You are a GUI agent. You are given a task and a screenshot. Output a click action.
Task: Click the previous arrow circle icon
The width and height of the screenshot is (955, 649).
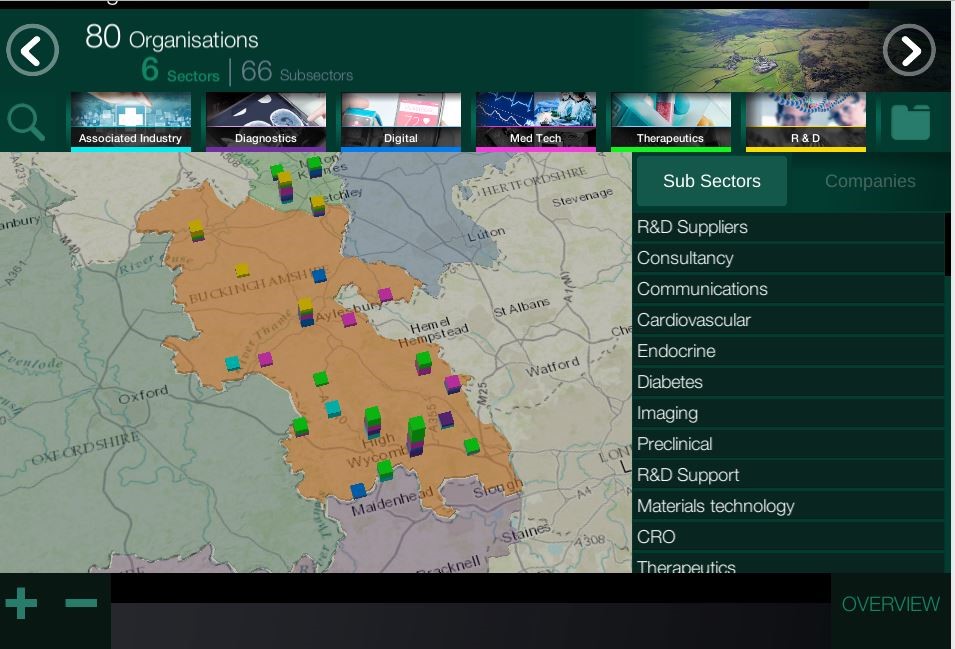point(33,49)
